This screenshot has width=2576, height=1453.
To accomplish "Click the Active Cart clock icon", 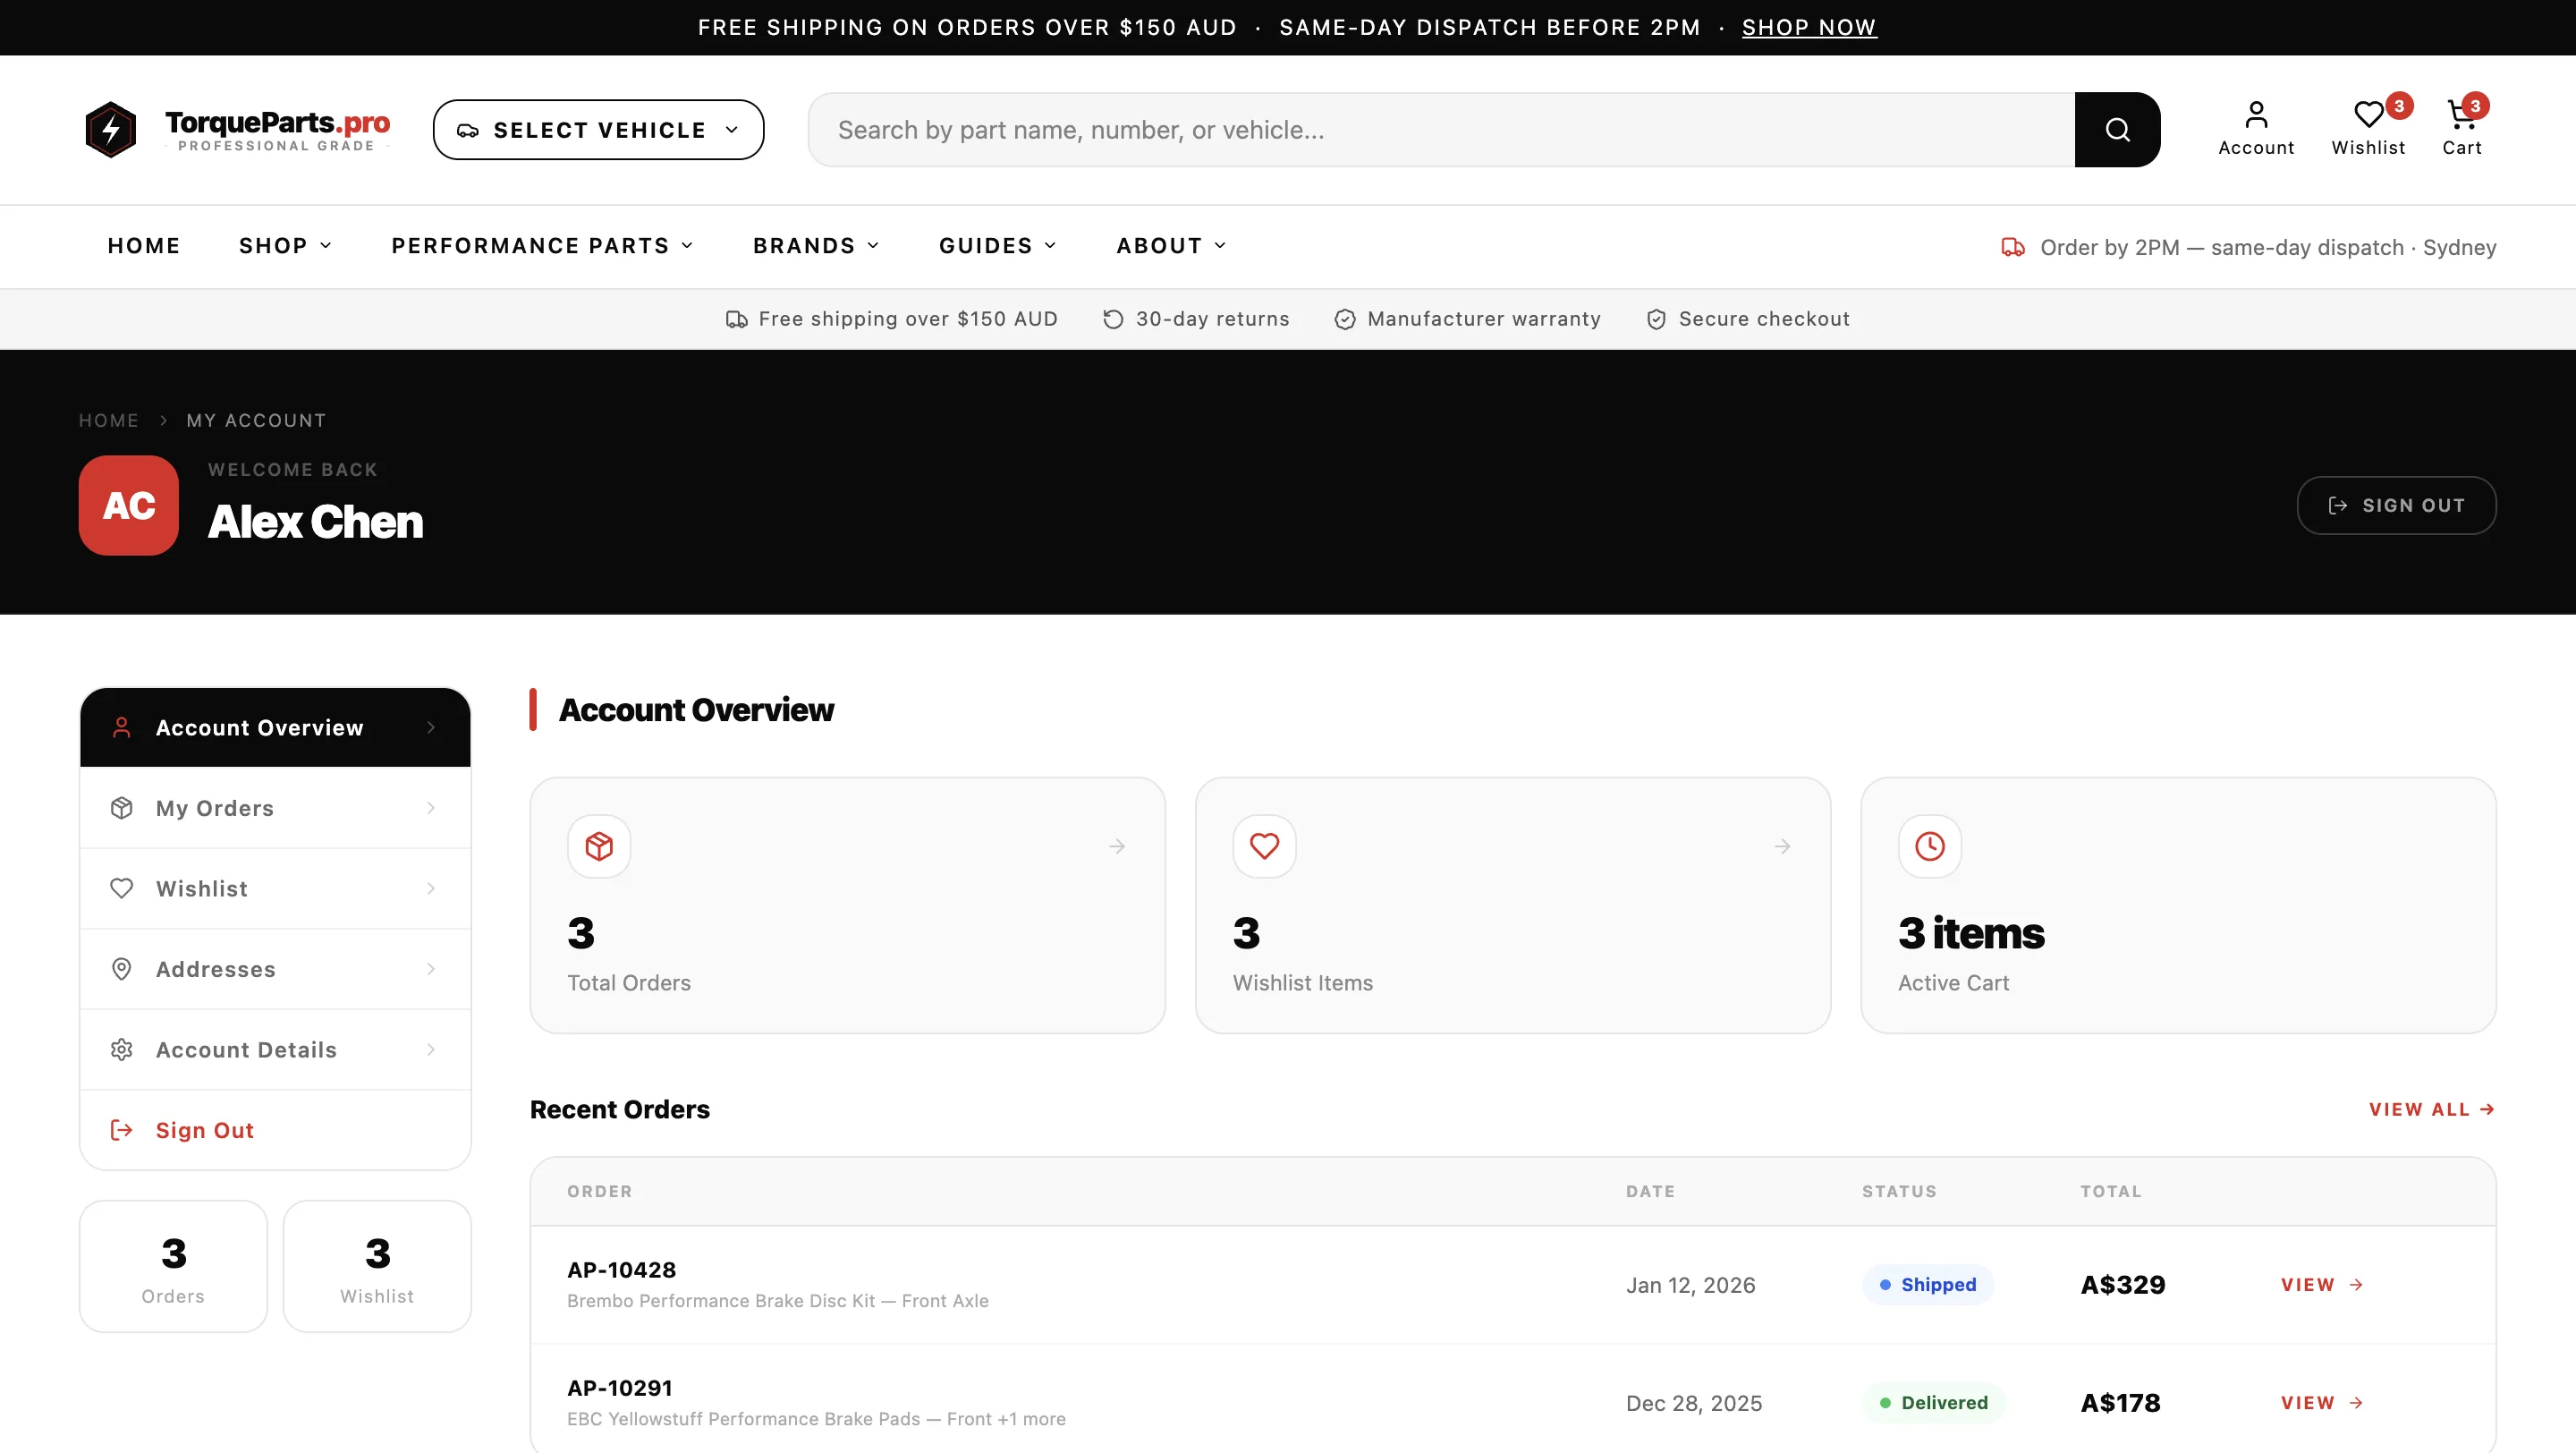I will (1928, 846).
